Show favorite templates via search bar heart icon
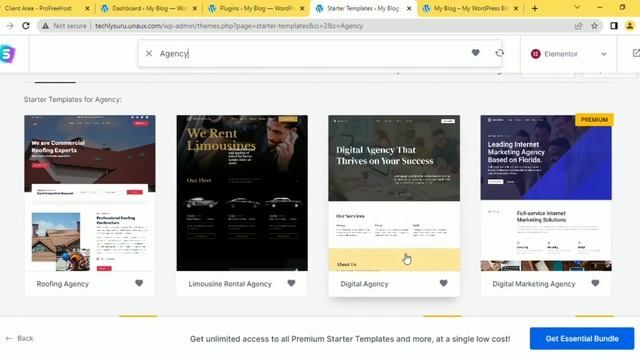 [476, 53]
